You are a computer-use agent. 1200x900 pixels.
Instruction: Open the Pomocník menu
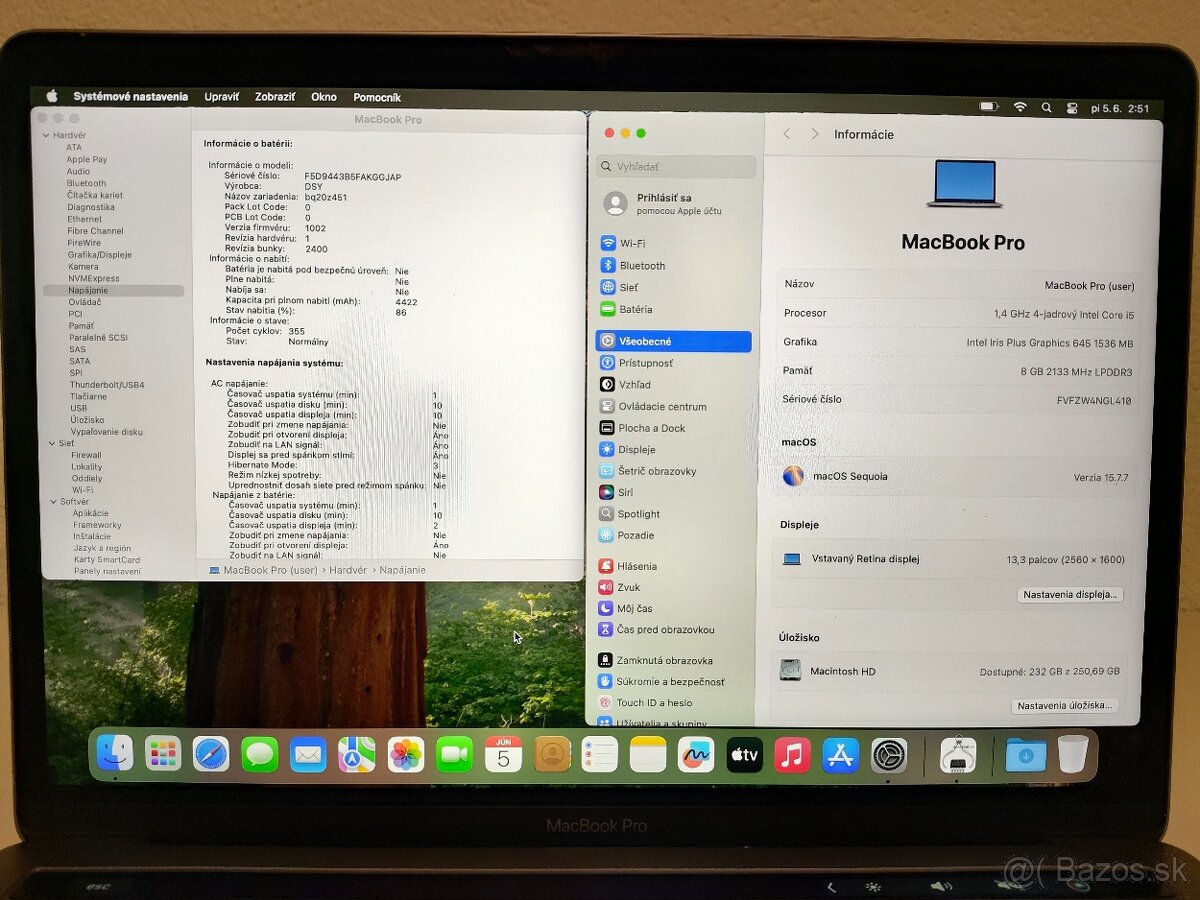377,97
